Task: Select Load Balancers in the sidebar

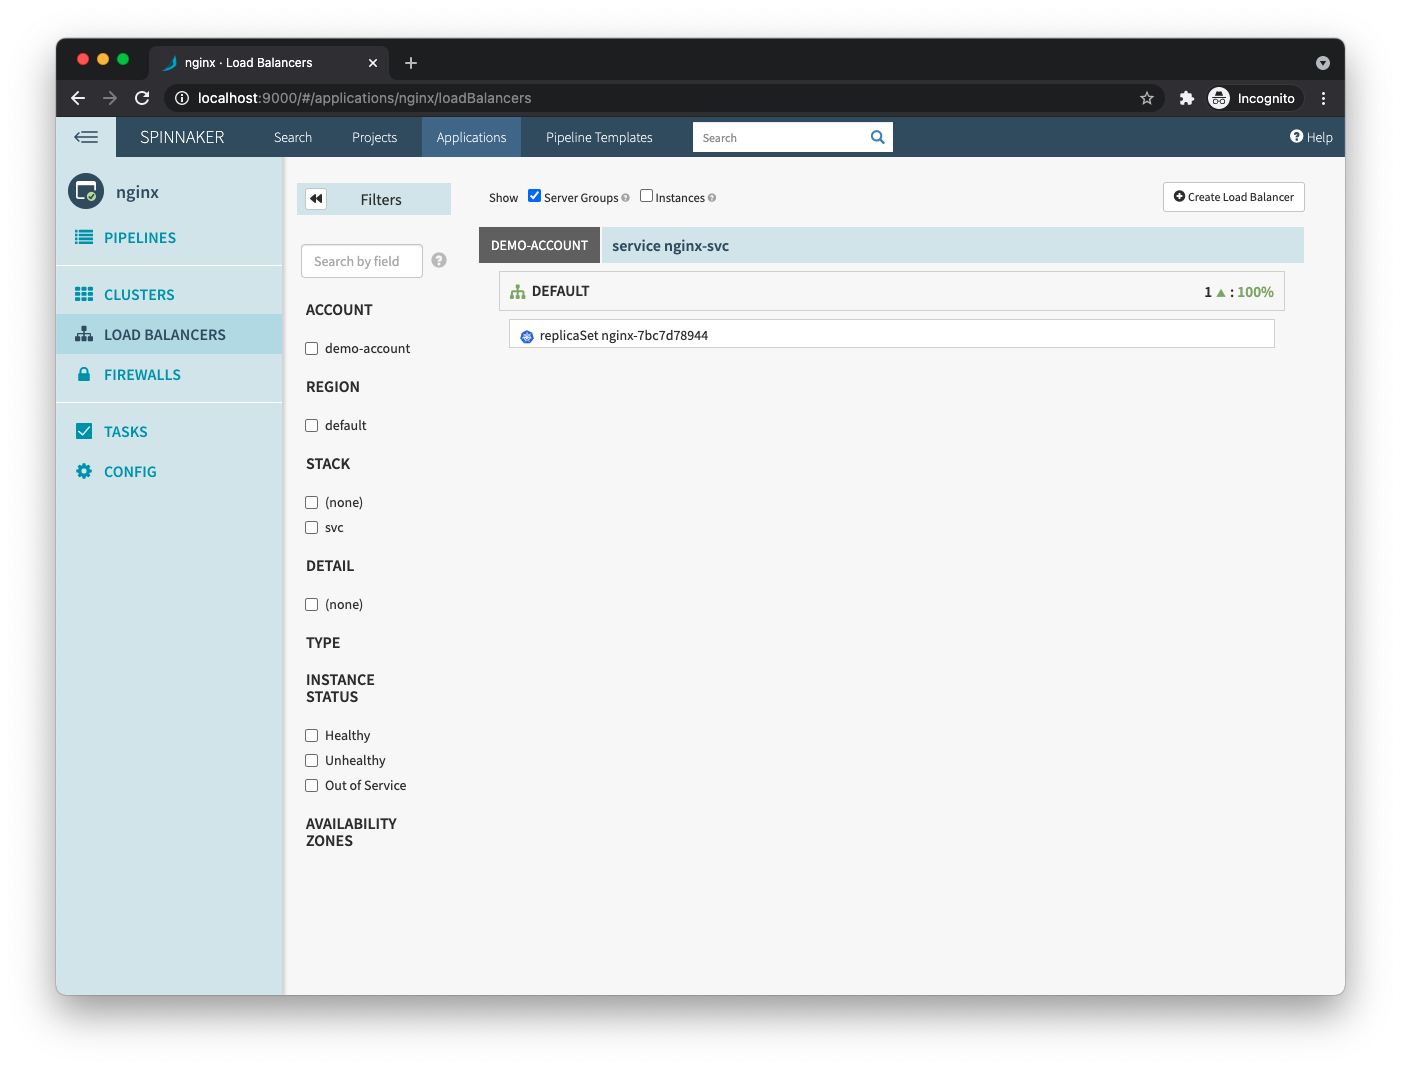Action: [169, 334]
